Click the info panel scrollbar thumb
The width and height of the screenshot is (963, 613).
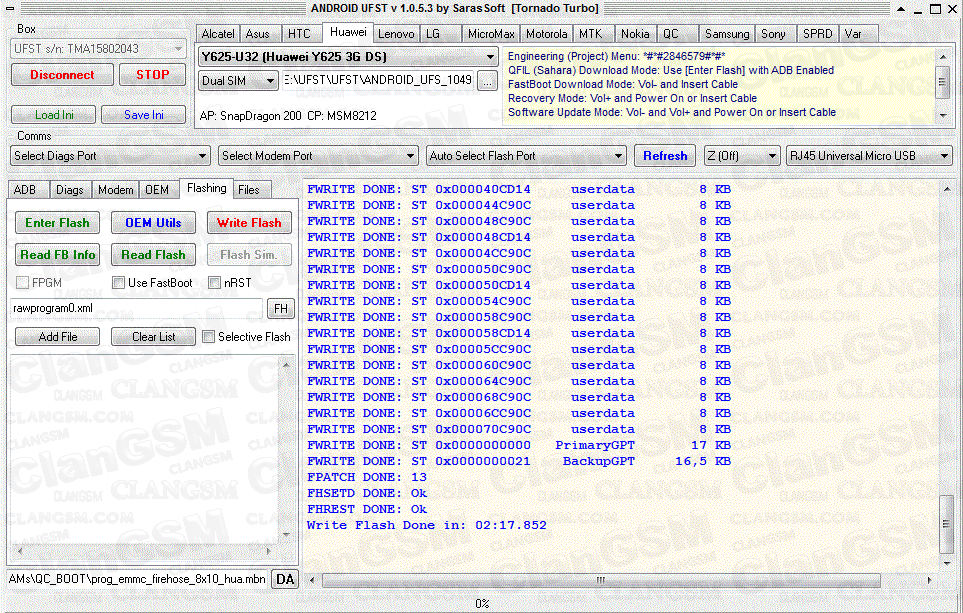tap(942, 82)
